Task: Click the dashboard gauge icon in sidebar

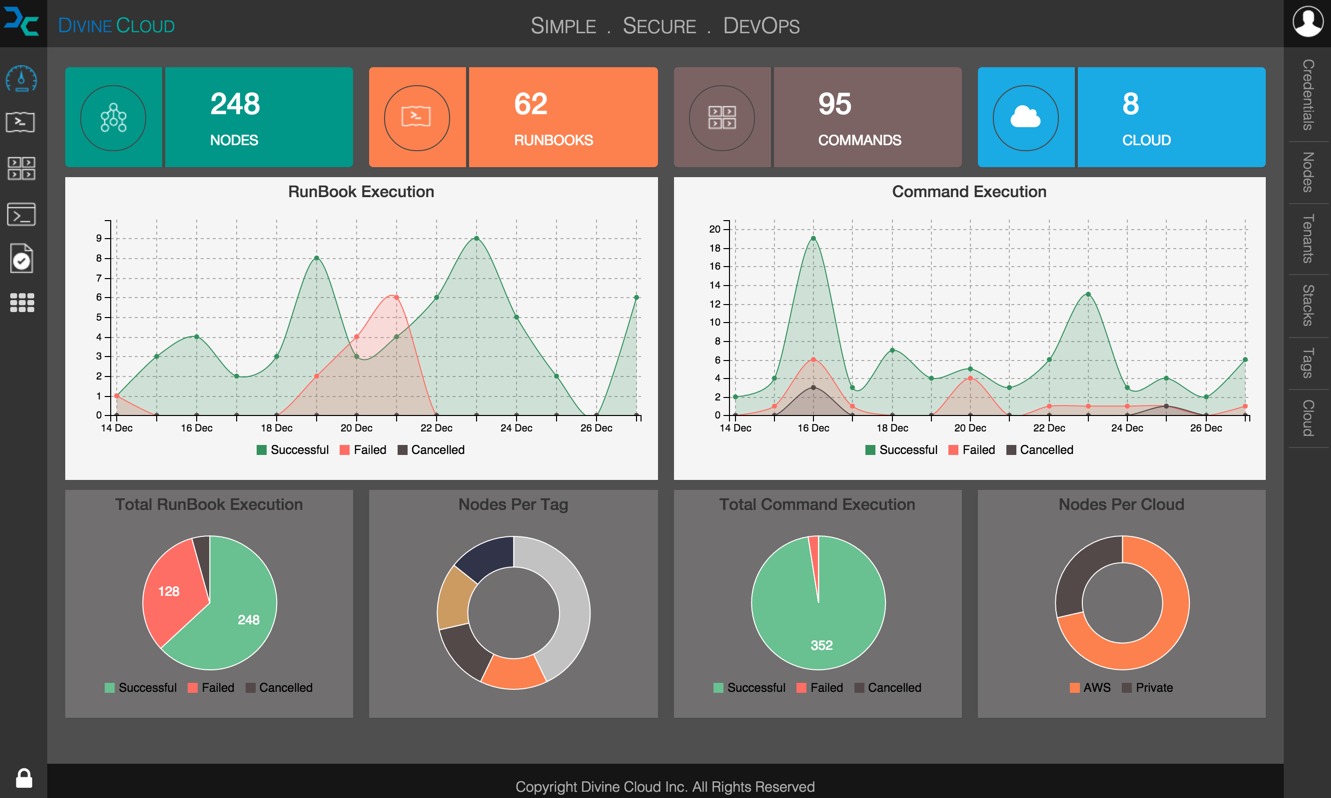Action: tap(22, 78)
